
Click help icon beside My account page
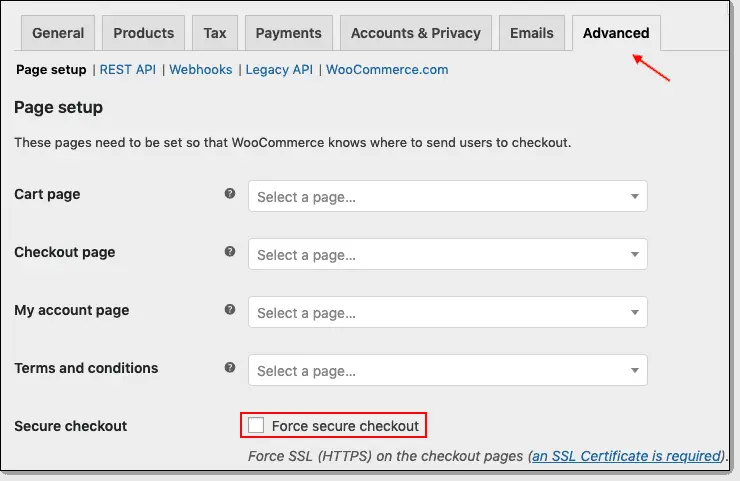230,310
